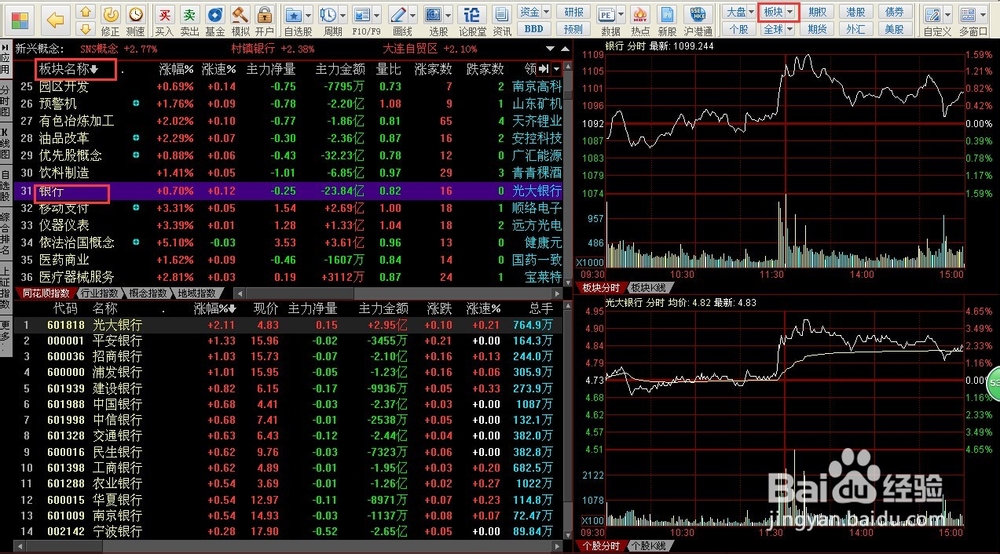
Task: Open the 热点 hot topics flame icon
Action: pos(640,14)
